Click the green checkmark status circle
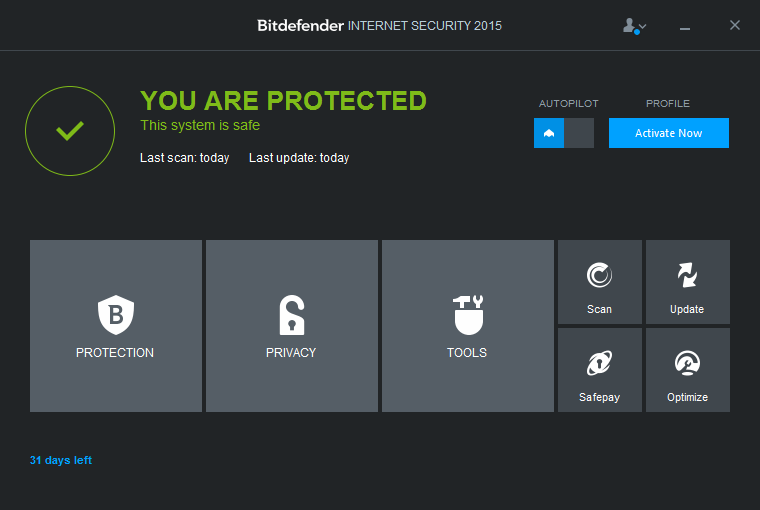 pyautogui.click(x=70, y=131)
